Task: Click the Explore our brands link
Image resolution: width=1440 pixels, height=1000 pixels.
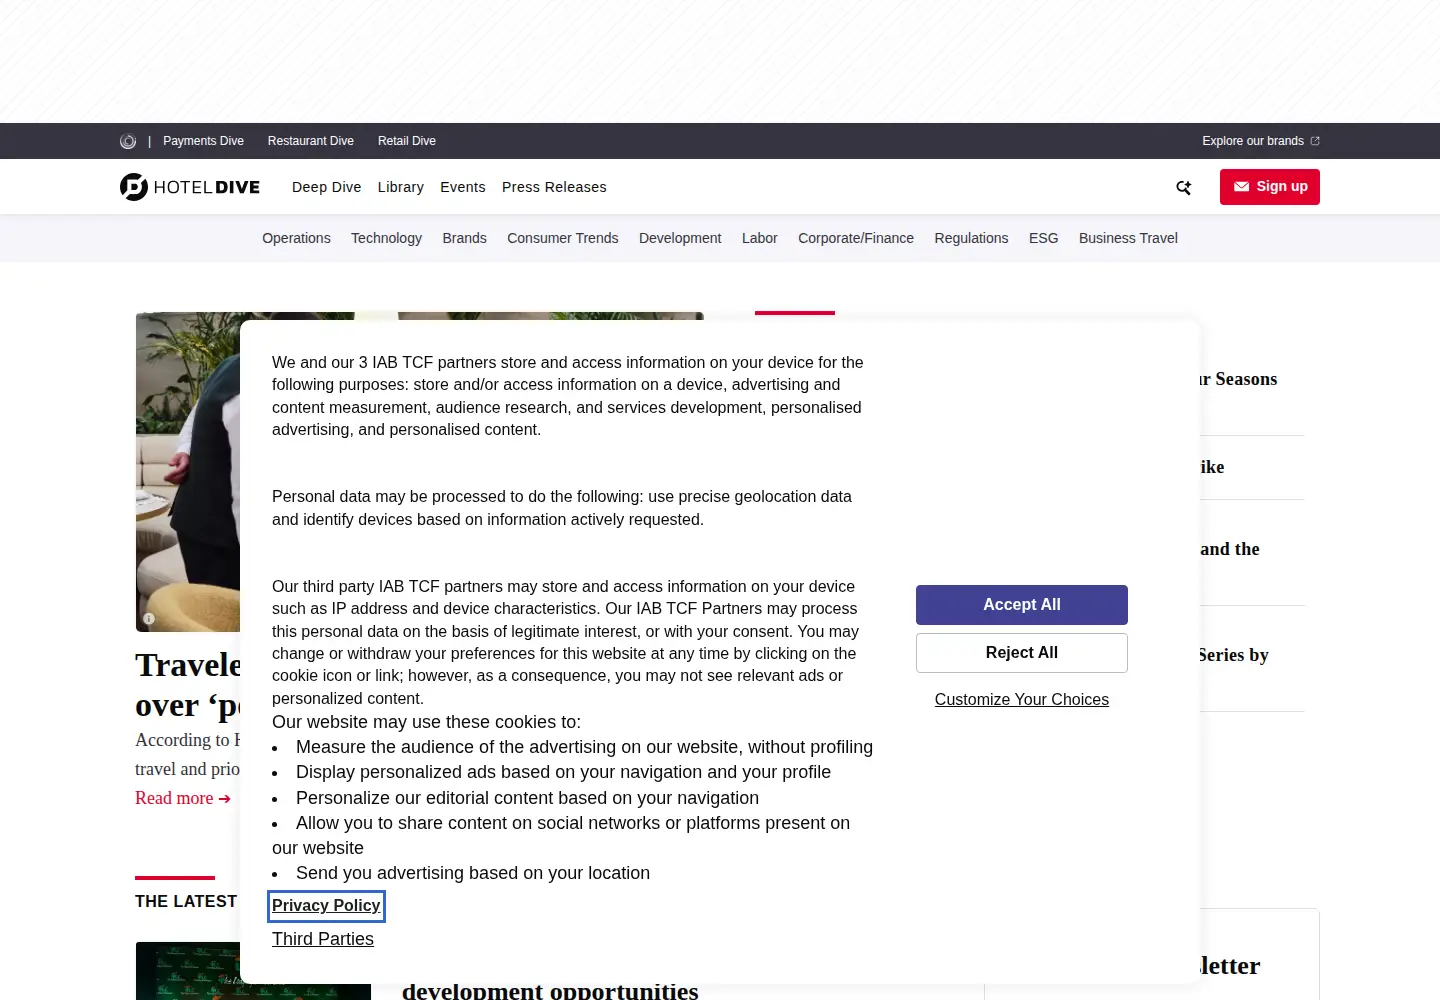Action: coord(1261,141)
